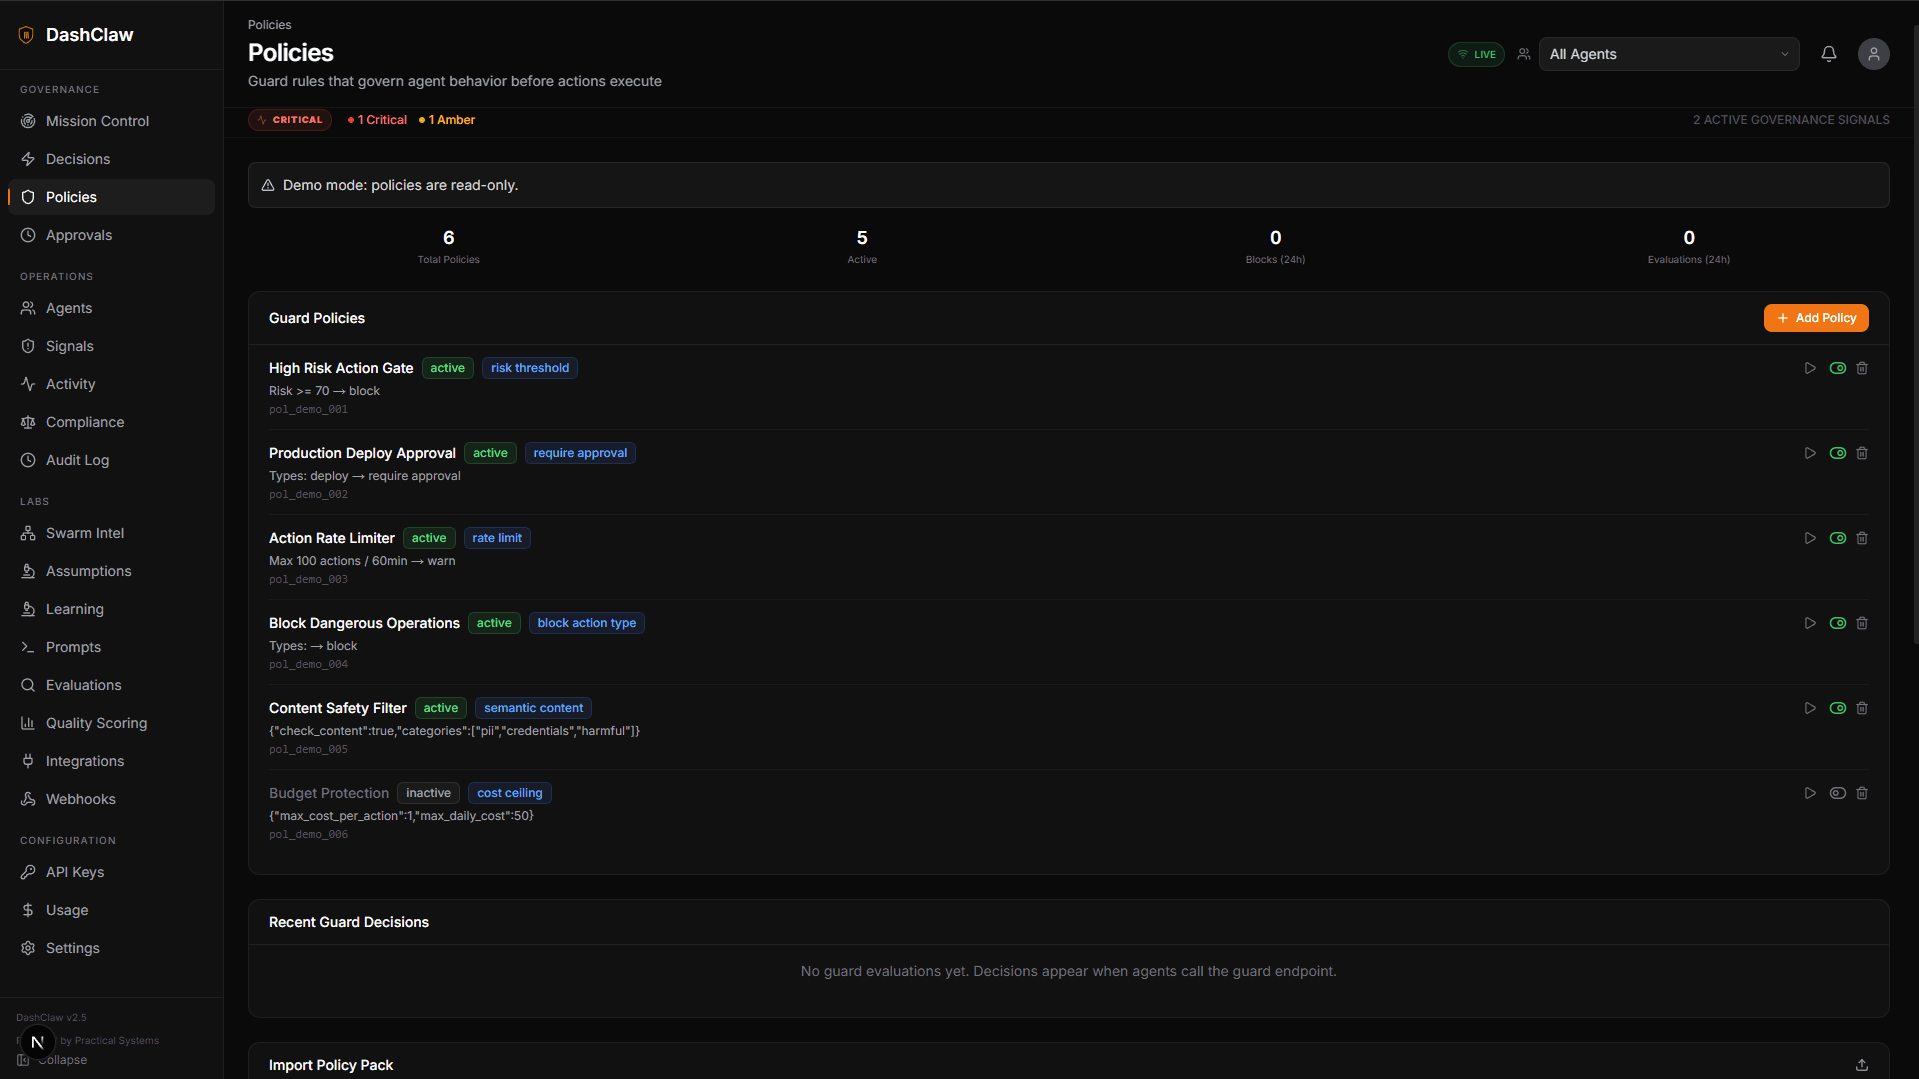This screenshot has width=1919, height=1079.
Task: Click the CRITICAL status badge
Action: click(x=289, y=119)
